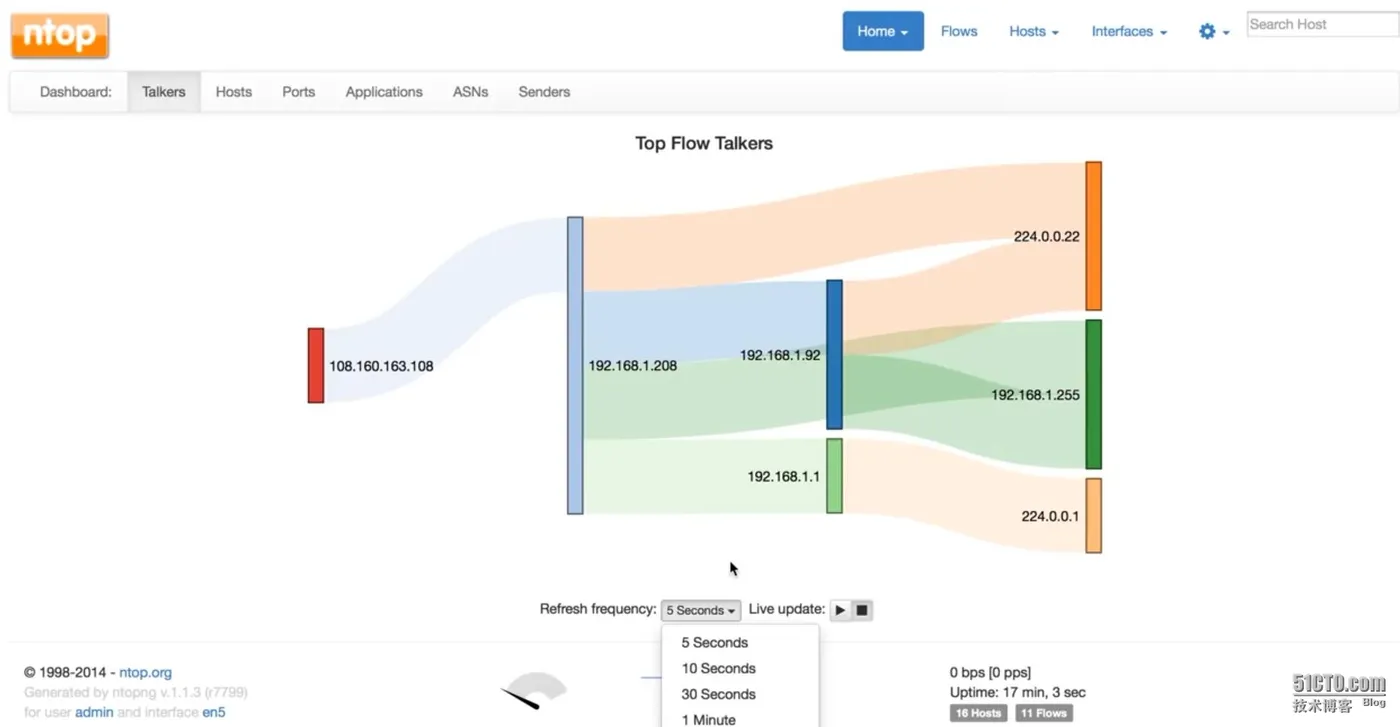Expand the Hosts navigation dropdown
The height and width of the screenshot is (727, 1400).
pyautogui.click(x=1033, y=32)
